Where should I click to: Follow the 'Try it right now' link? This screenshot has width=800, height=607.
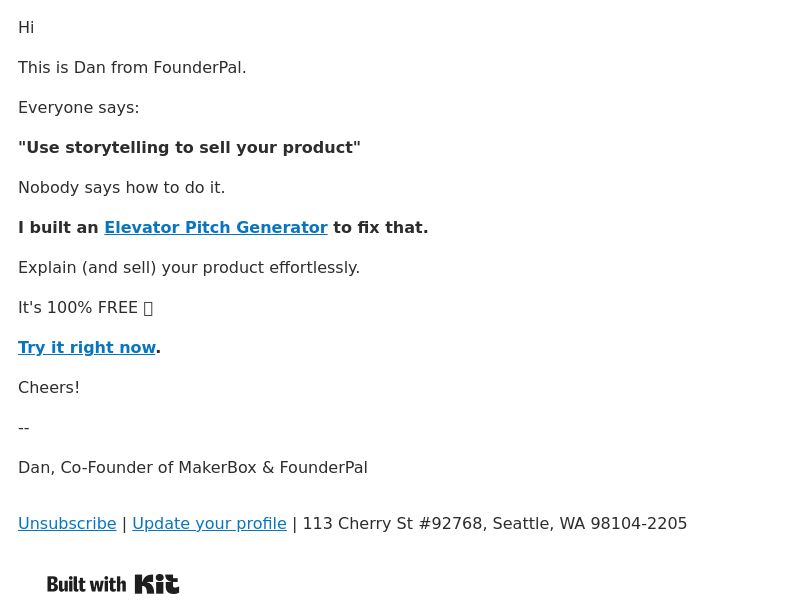click(x=87, y=347)
